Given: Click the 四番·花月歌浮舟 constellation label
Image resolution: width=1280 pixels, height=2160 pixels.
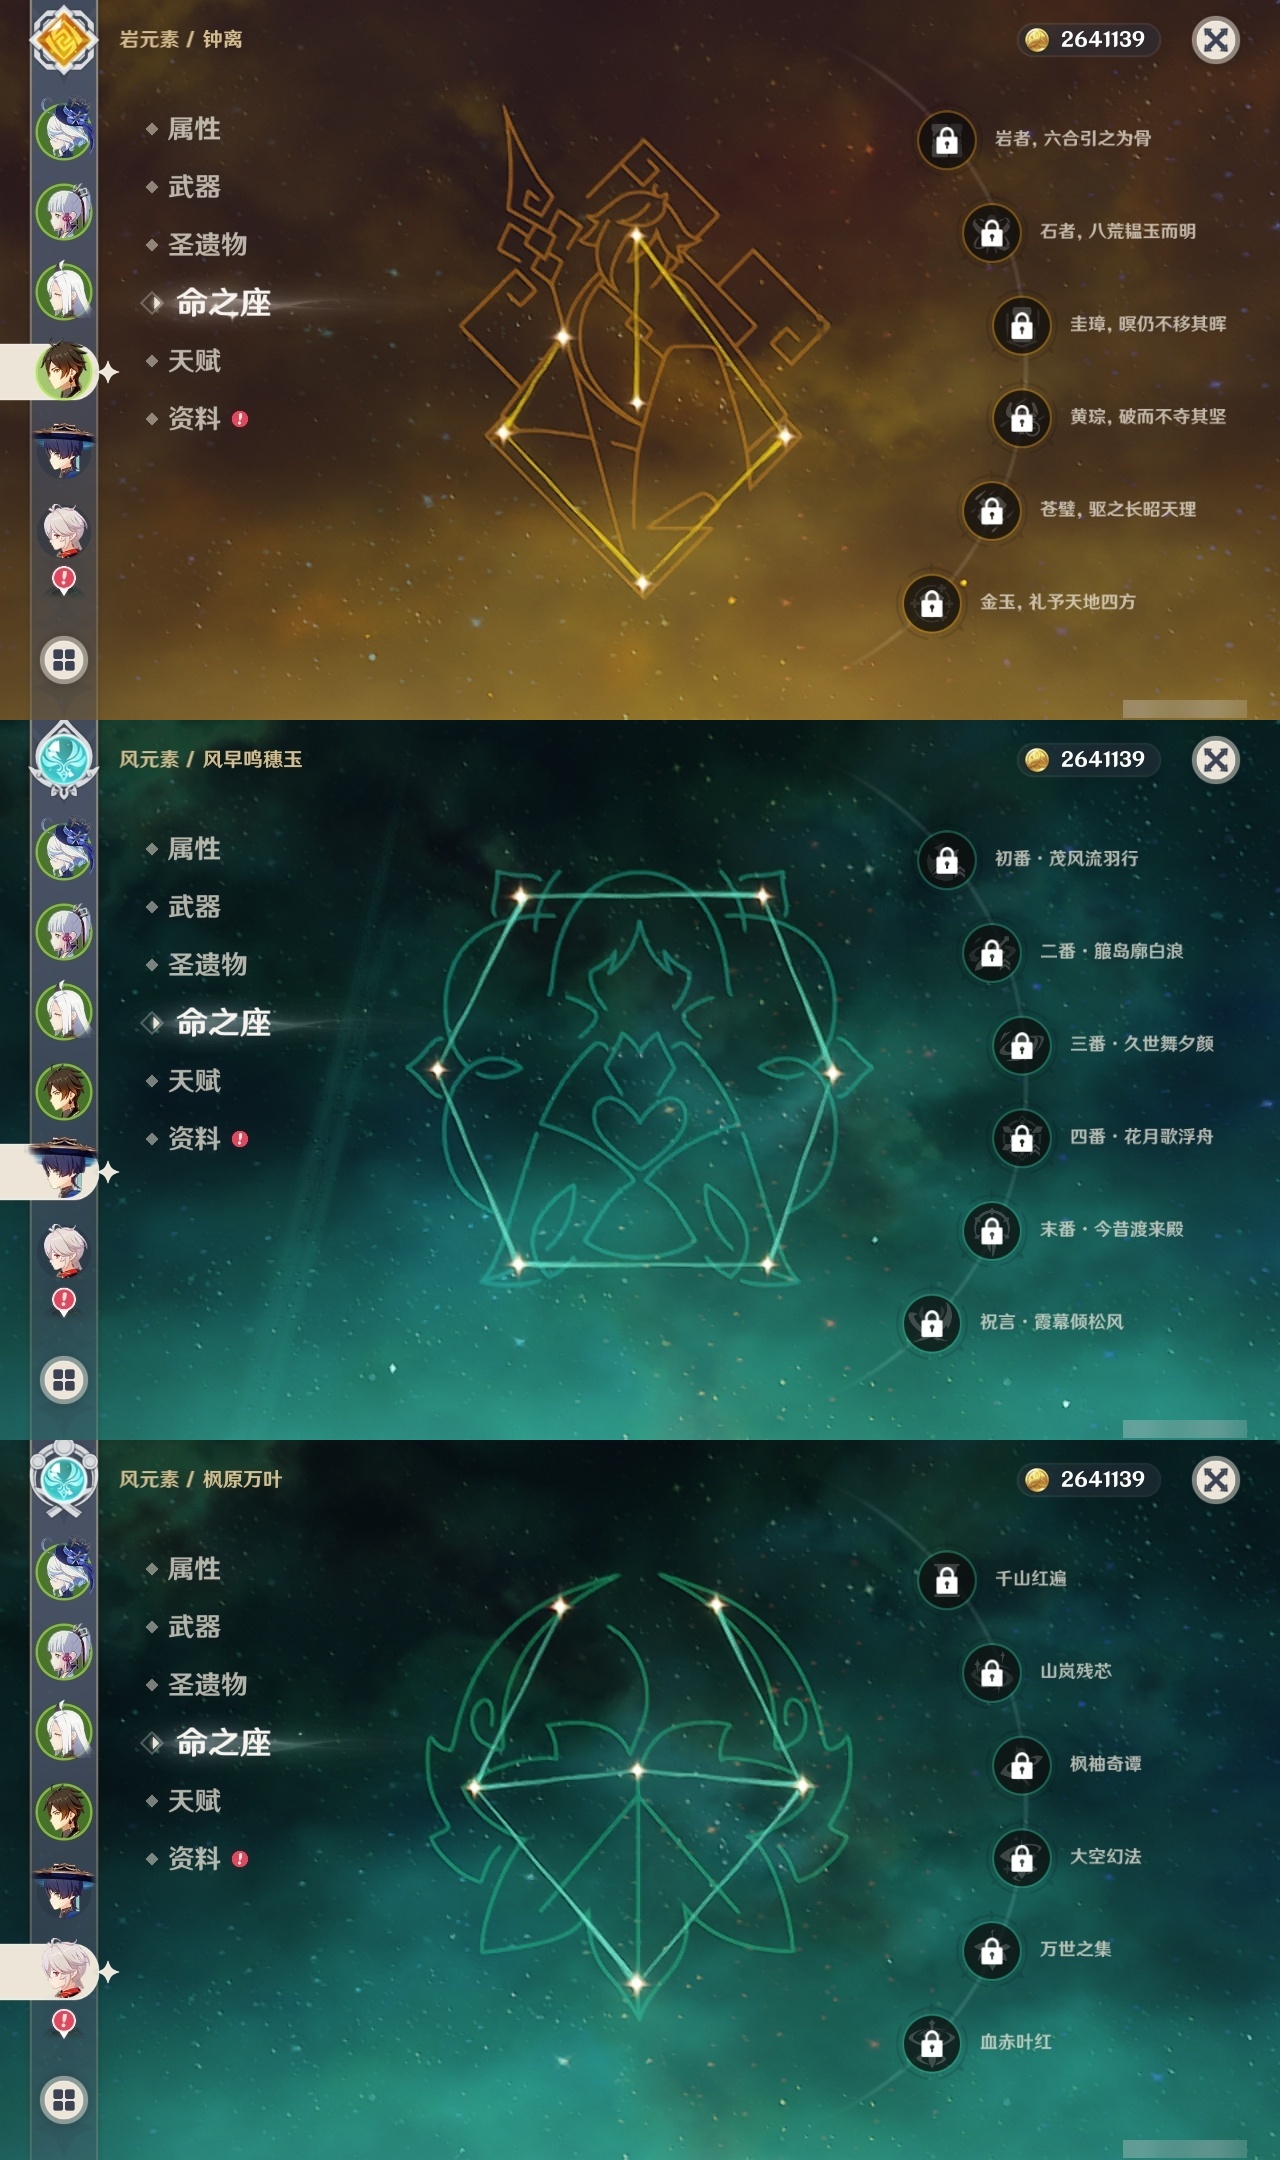Looking at the screenshot, I should tap(1141, 1136).
